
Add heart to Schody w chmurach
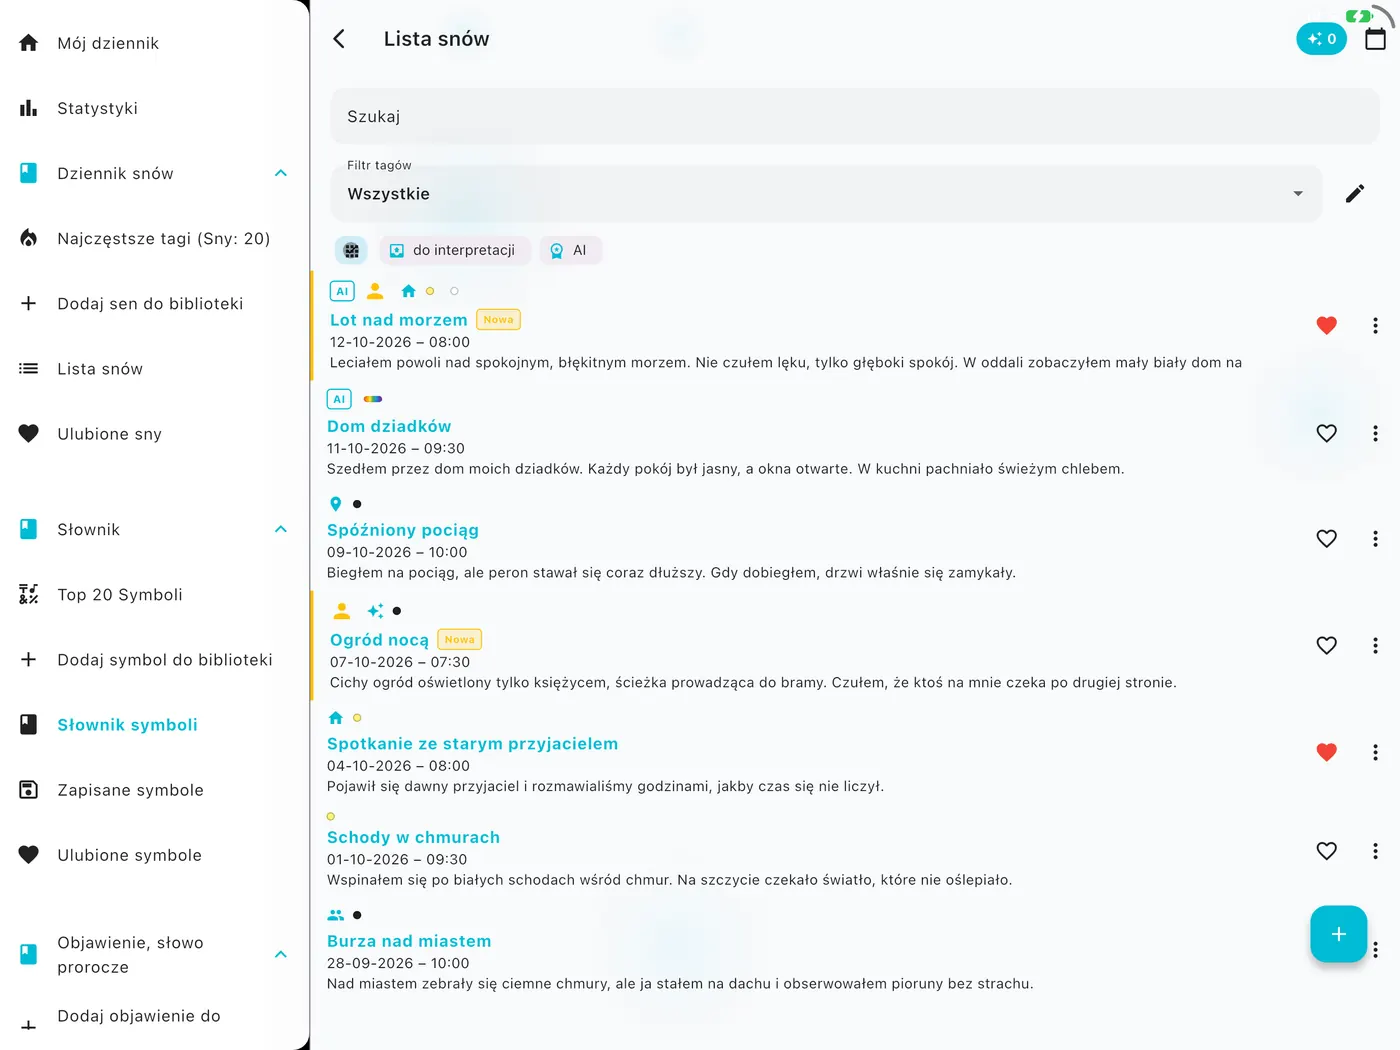pyautogui.click(x=1327, y=851)
